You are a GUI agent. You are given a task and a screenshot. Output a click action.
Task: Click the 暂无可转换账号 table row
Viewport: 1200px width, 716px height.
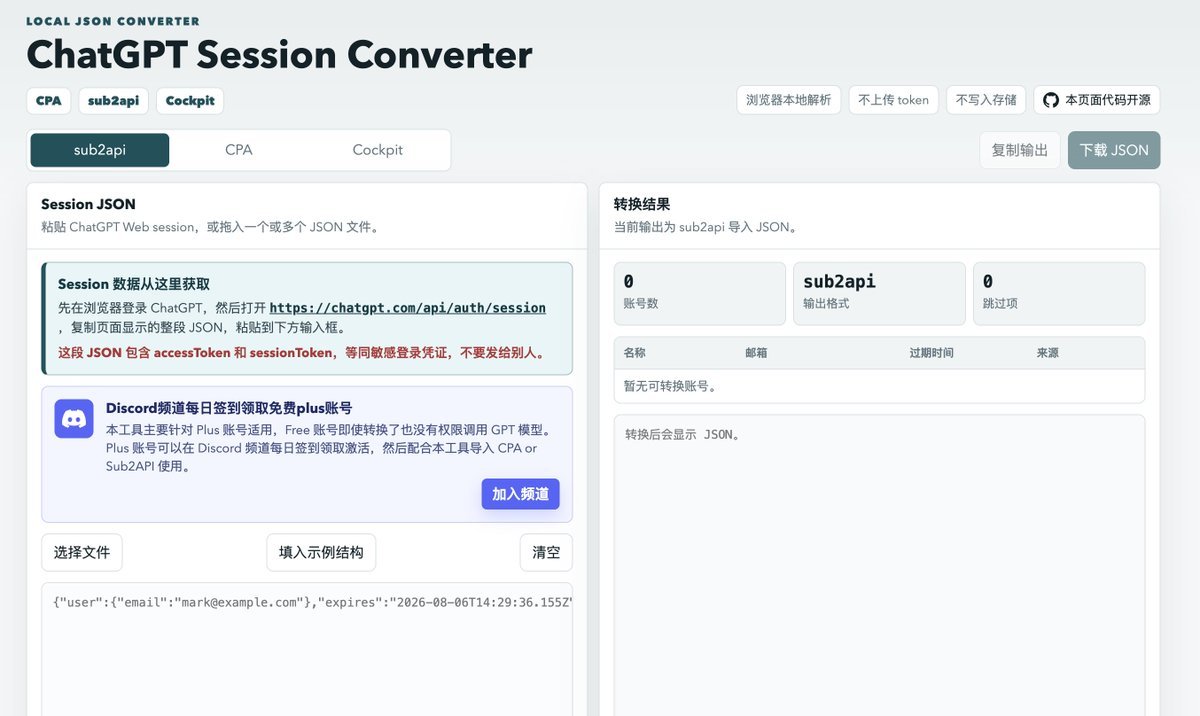point(879,386)
